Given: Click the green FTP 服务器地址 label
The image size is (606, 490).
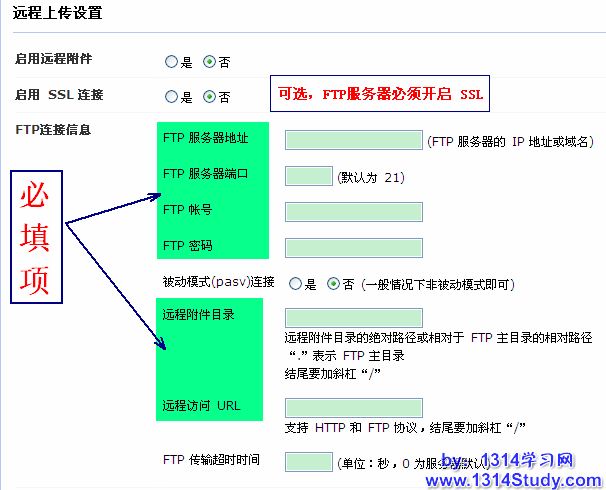Looking at the screenshot, I should [205, 138].
